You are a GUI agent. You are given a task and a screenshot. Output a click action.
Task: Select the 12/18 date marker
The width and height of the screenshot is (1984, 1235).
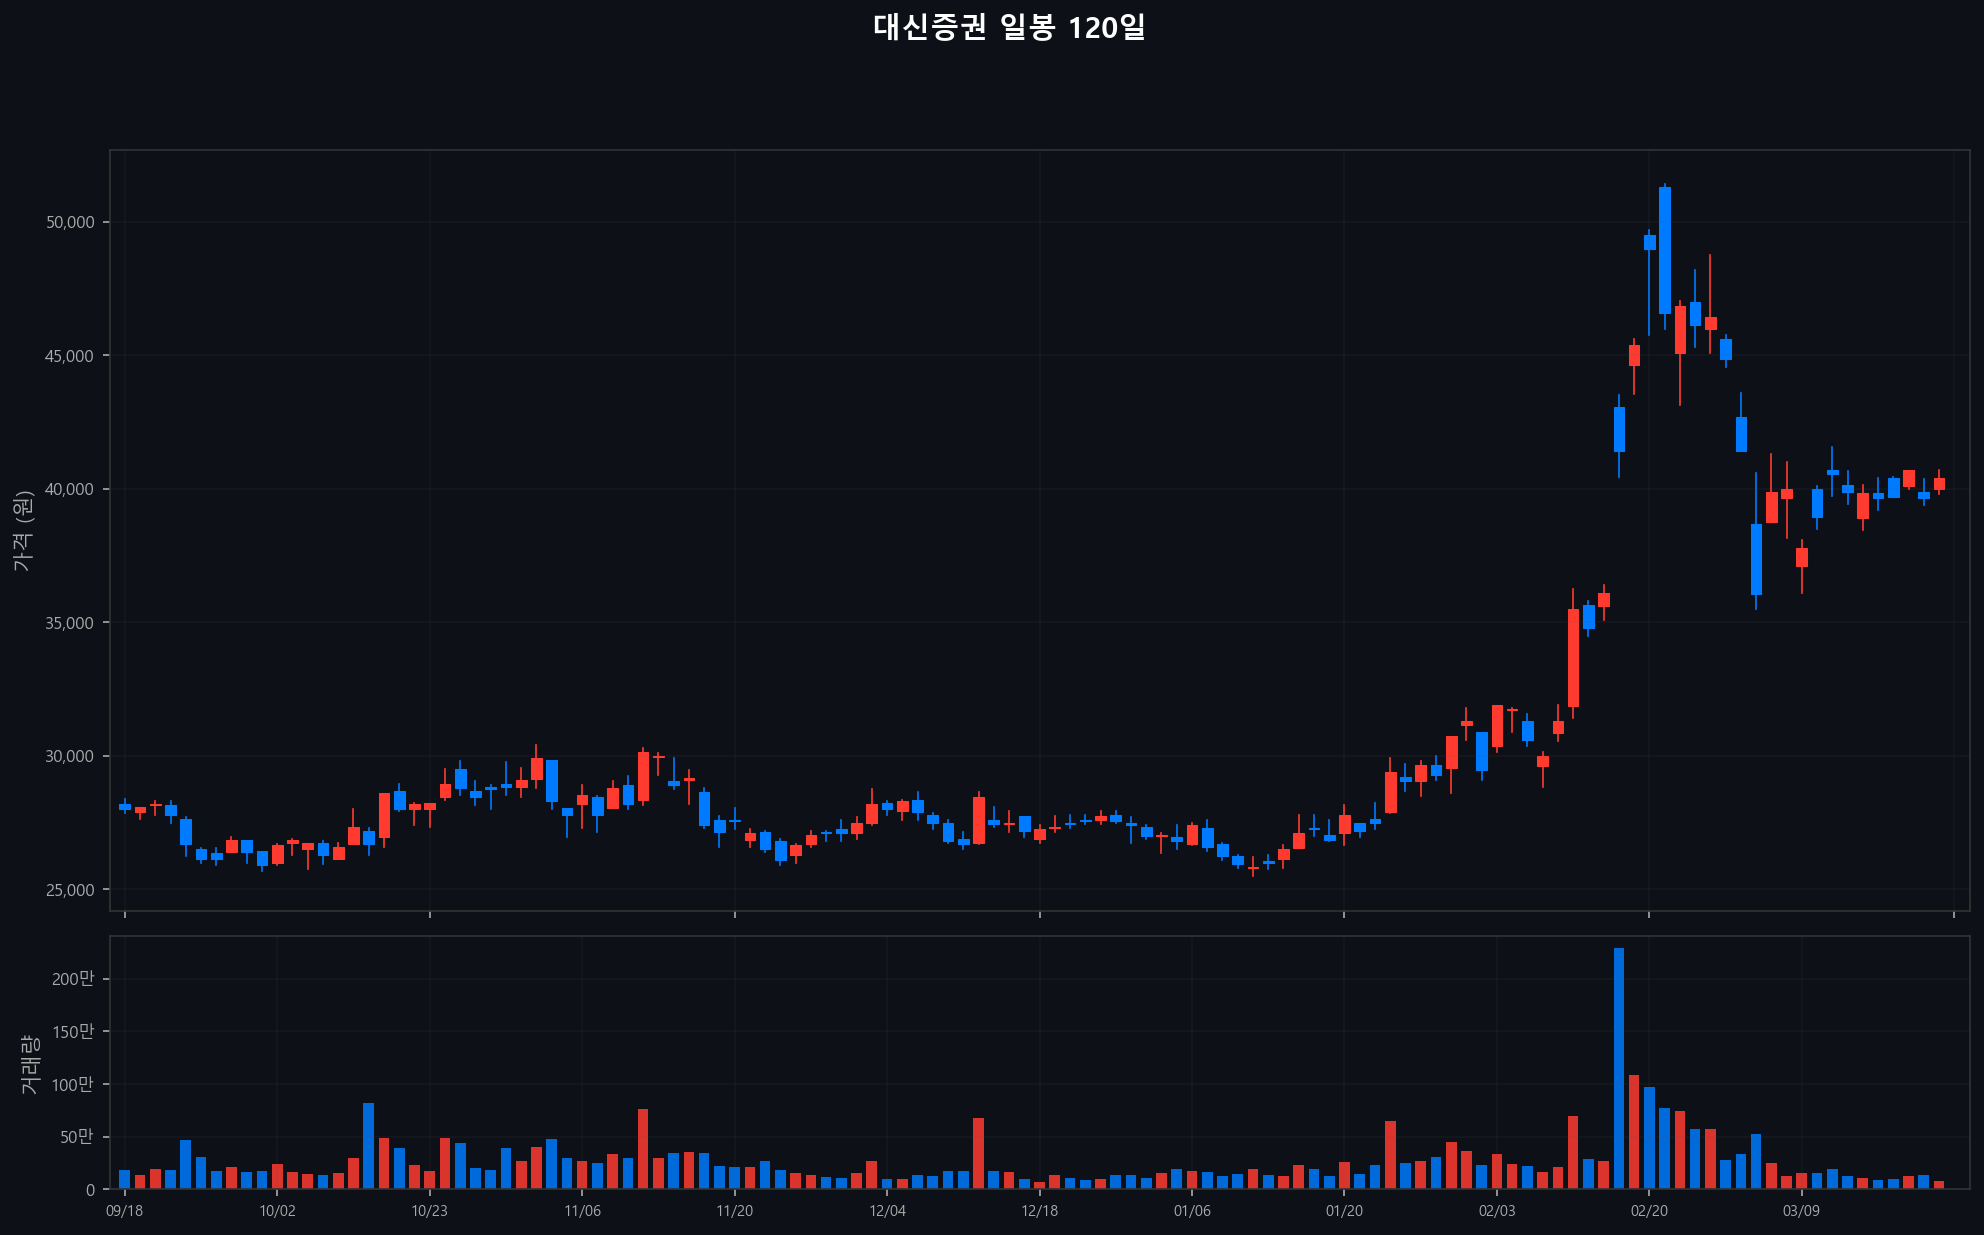1039,1211
